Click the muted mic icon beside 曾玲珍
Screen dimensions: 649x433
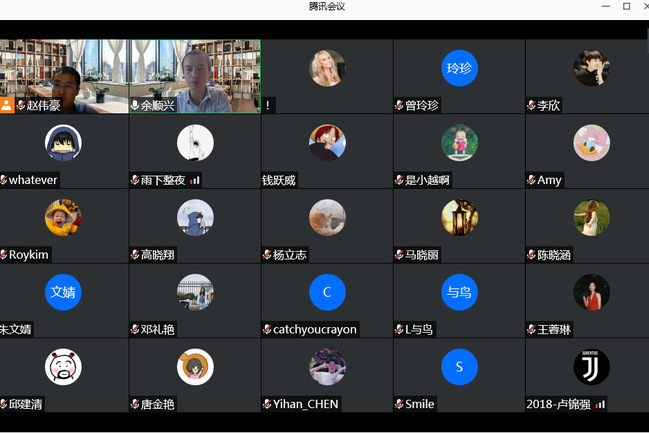(399, 105)
